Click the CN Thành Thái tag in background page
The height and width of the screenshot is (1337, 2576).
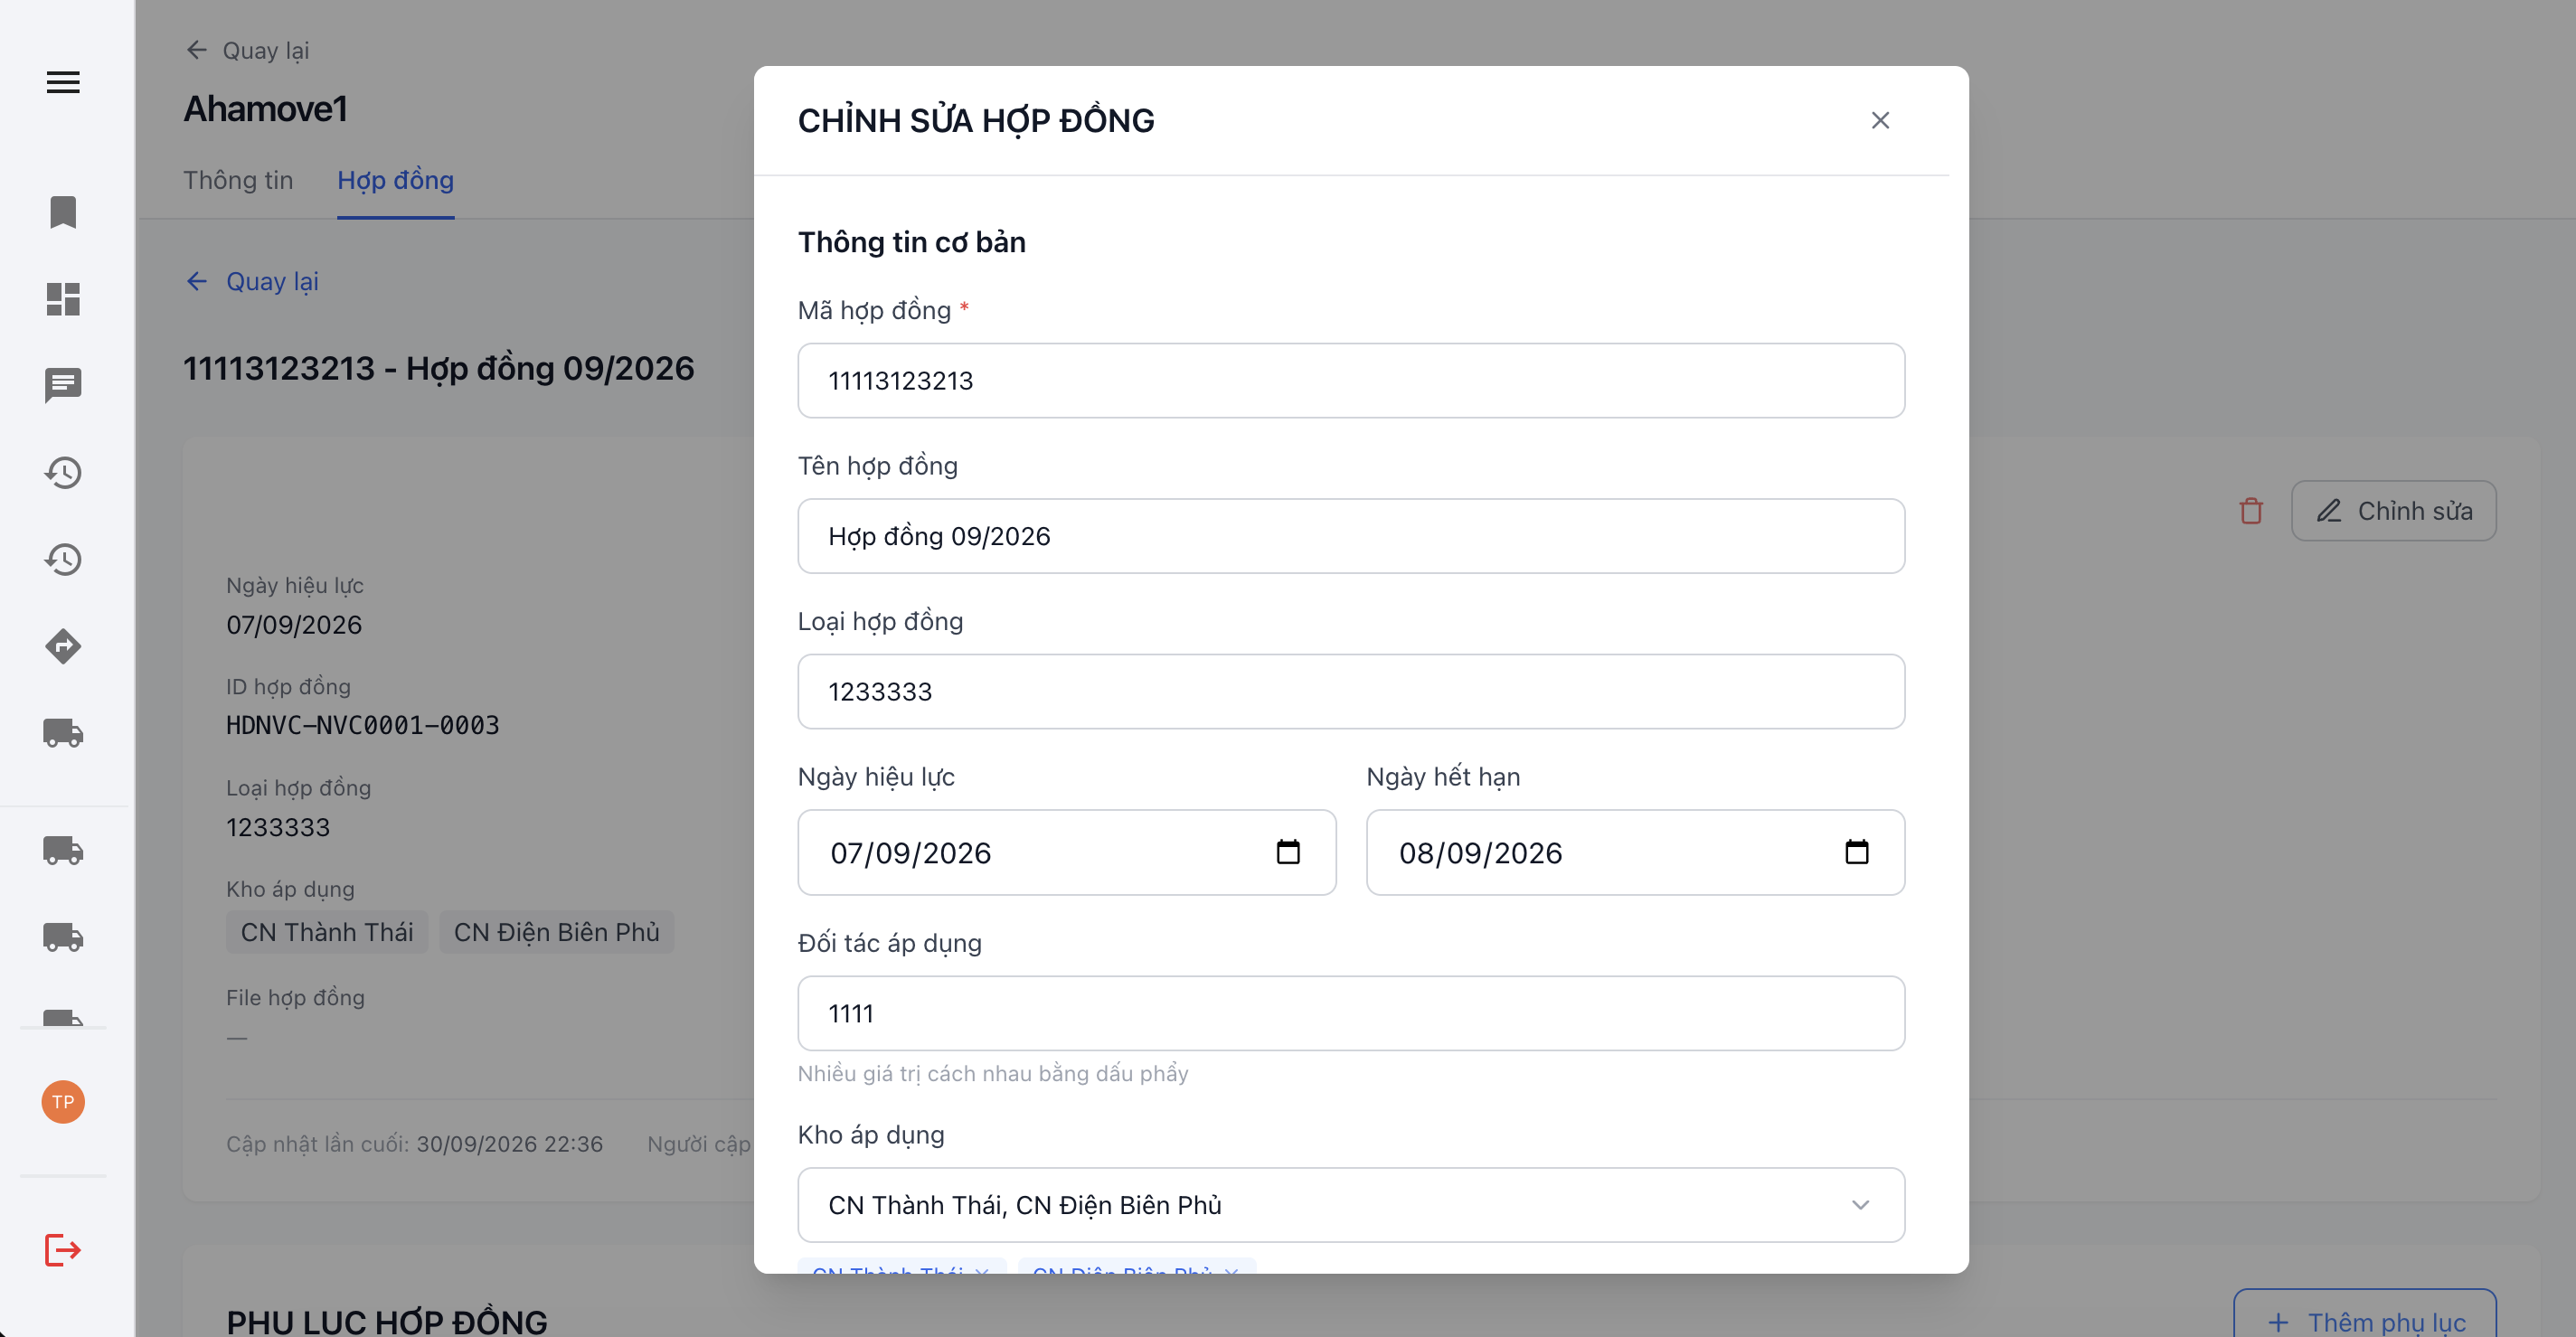point(327,932)
